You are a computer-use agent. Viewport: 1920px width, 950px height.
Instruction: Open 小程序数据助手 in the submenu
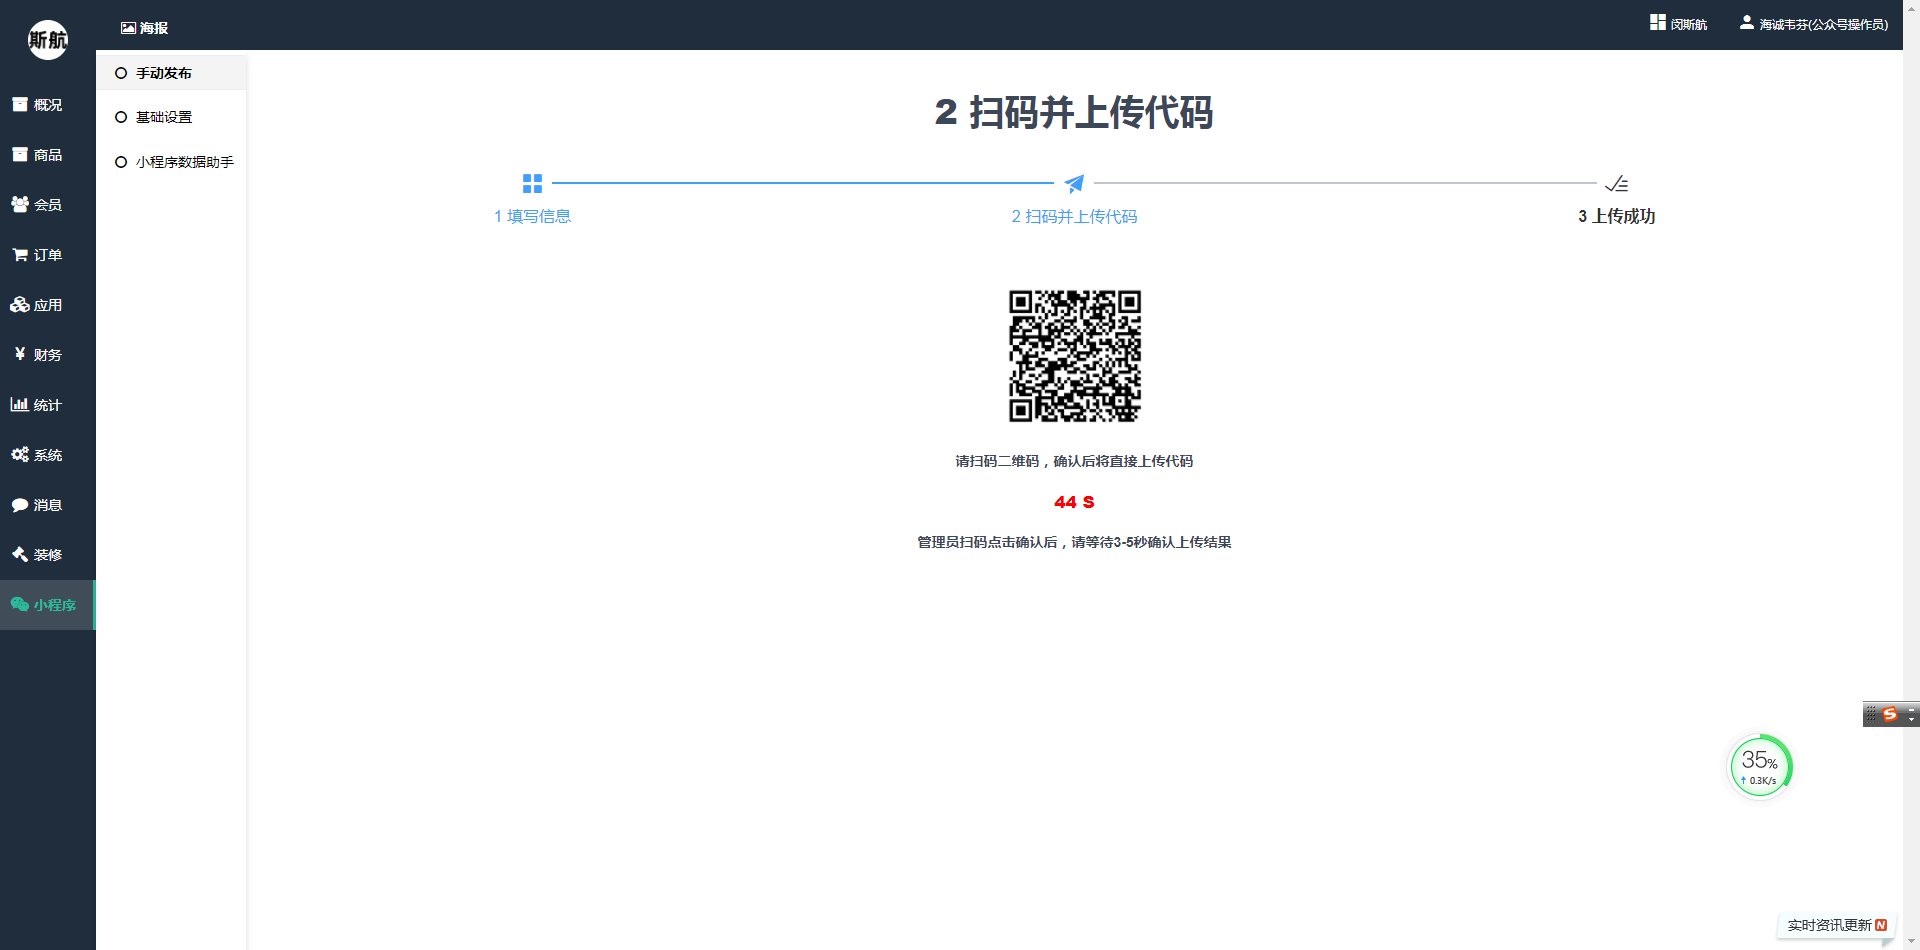click(x=172, y=162)
